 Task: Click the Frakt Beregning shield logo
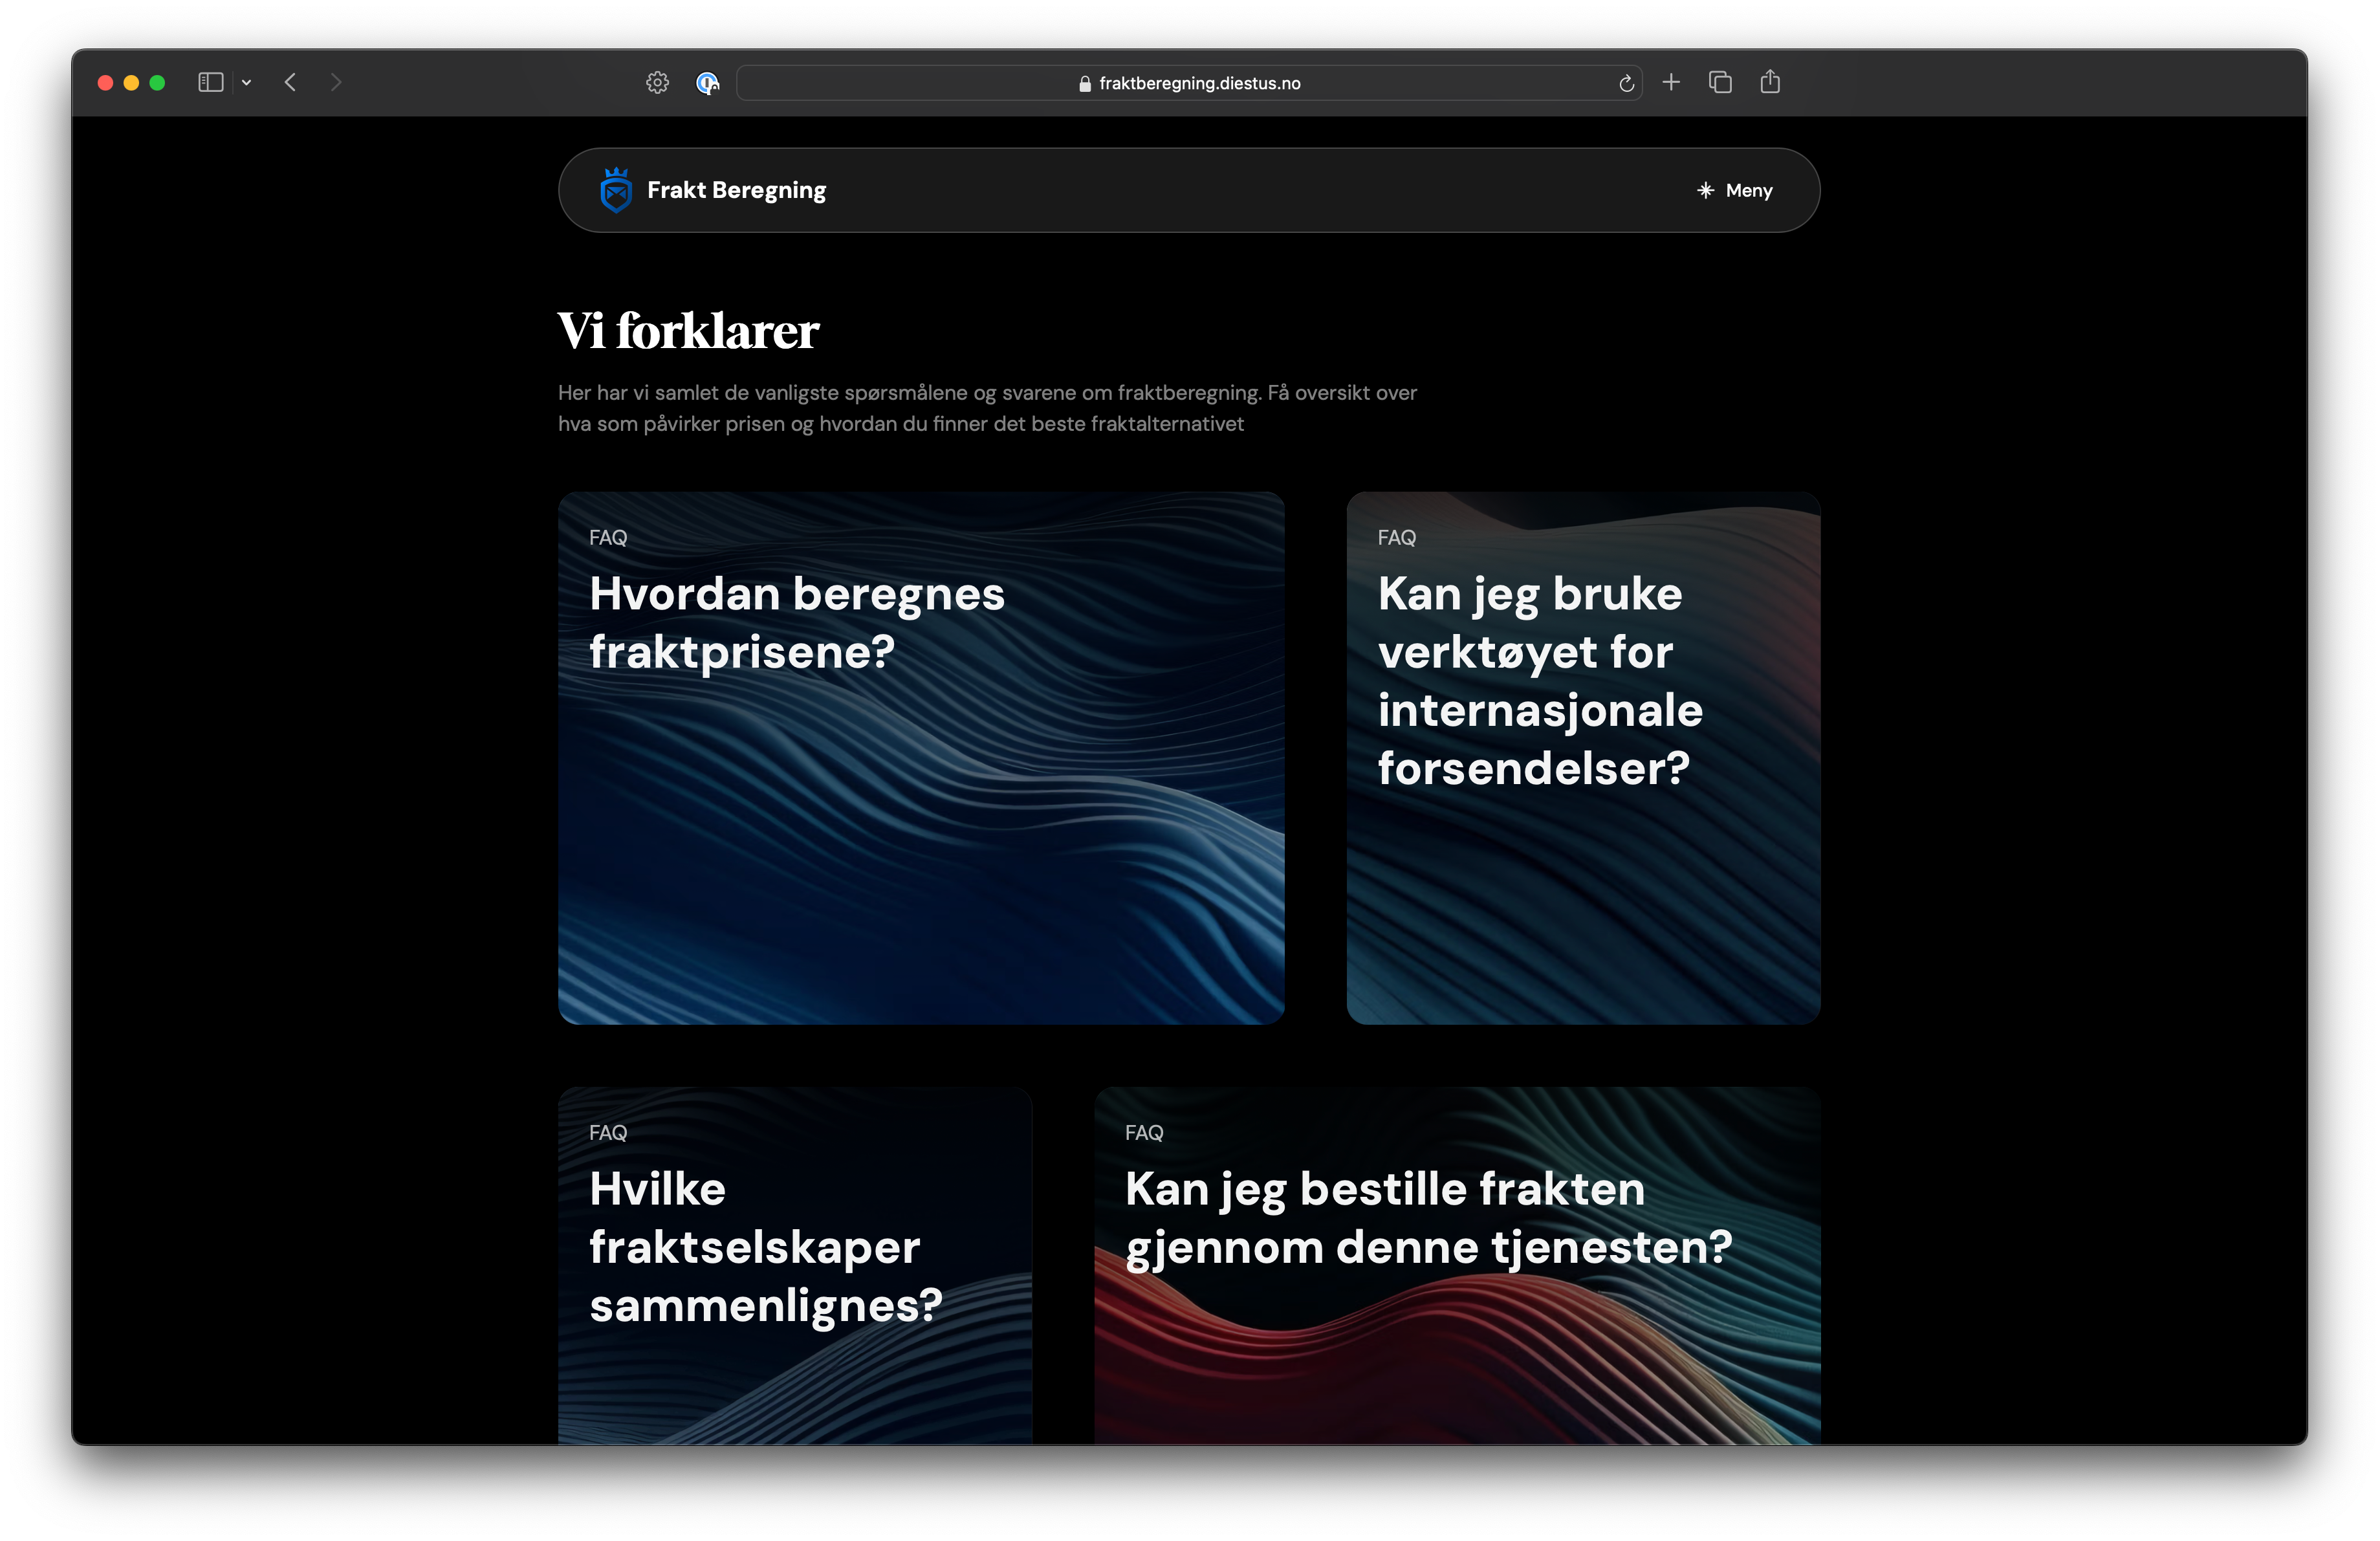tap(615, 190)
